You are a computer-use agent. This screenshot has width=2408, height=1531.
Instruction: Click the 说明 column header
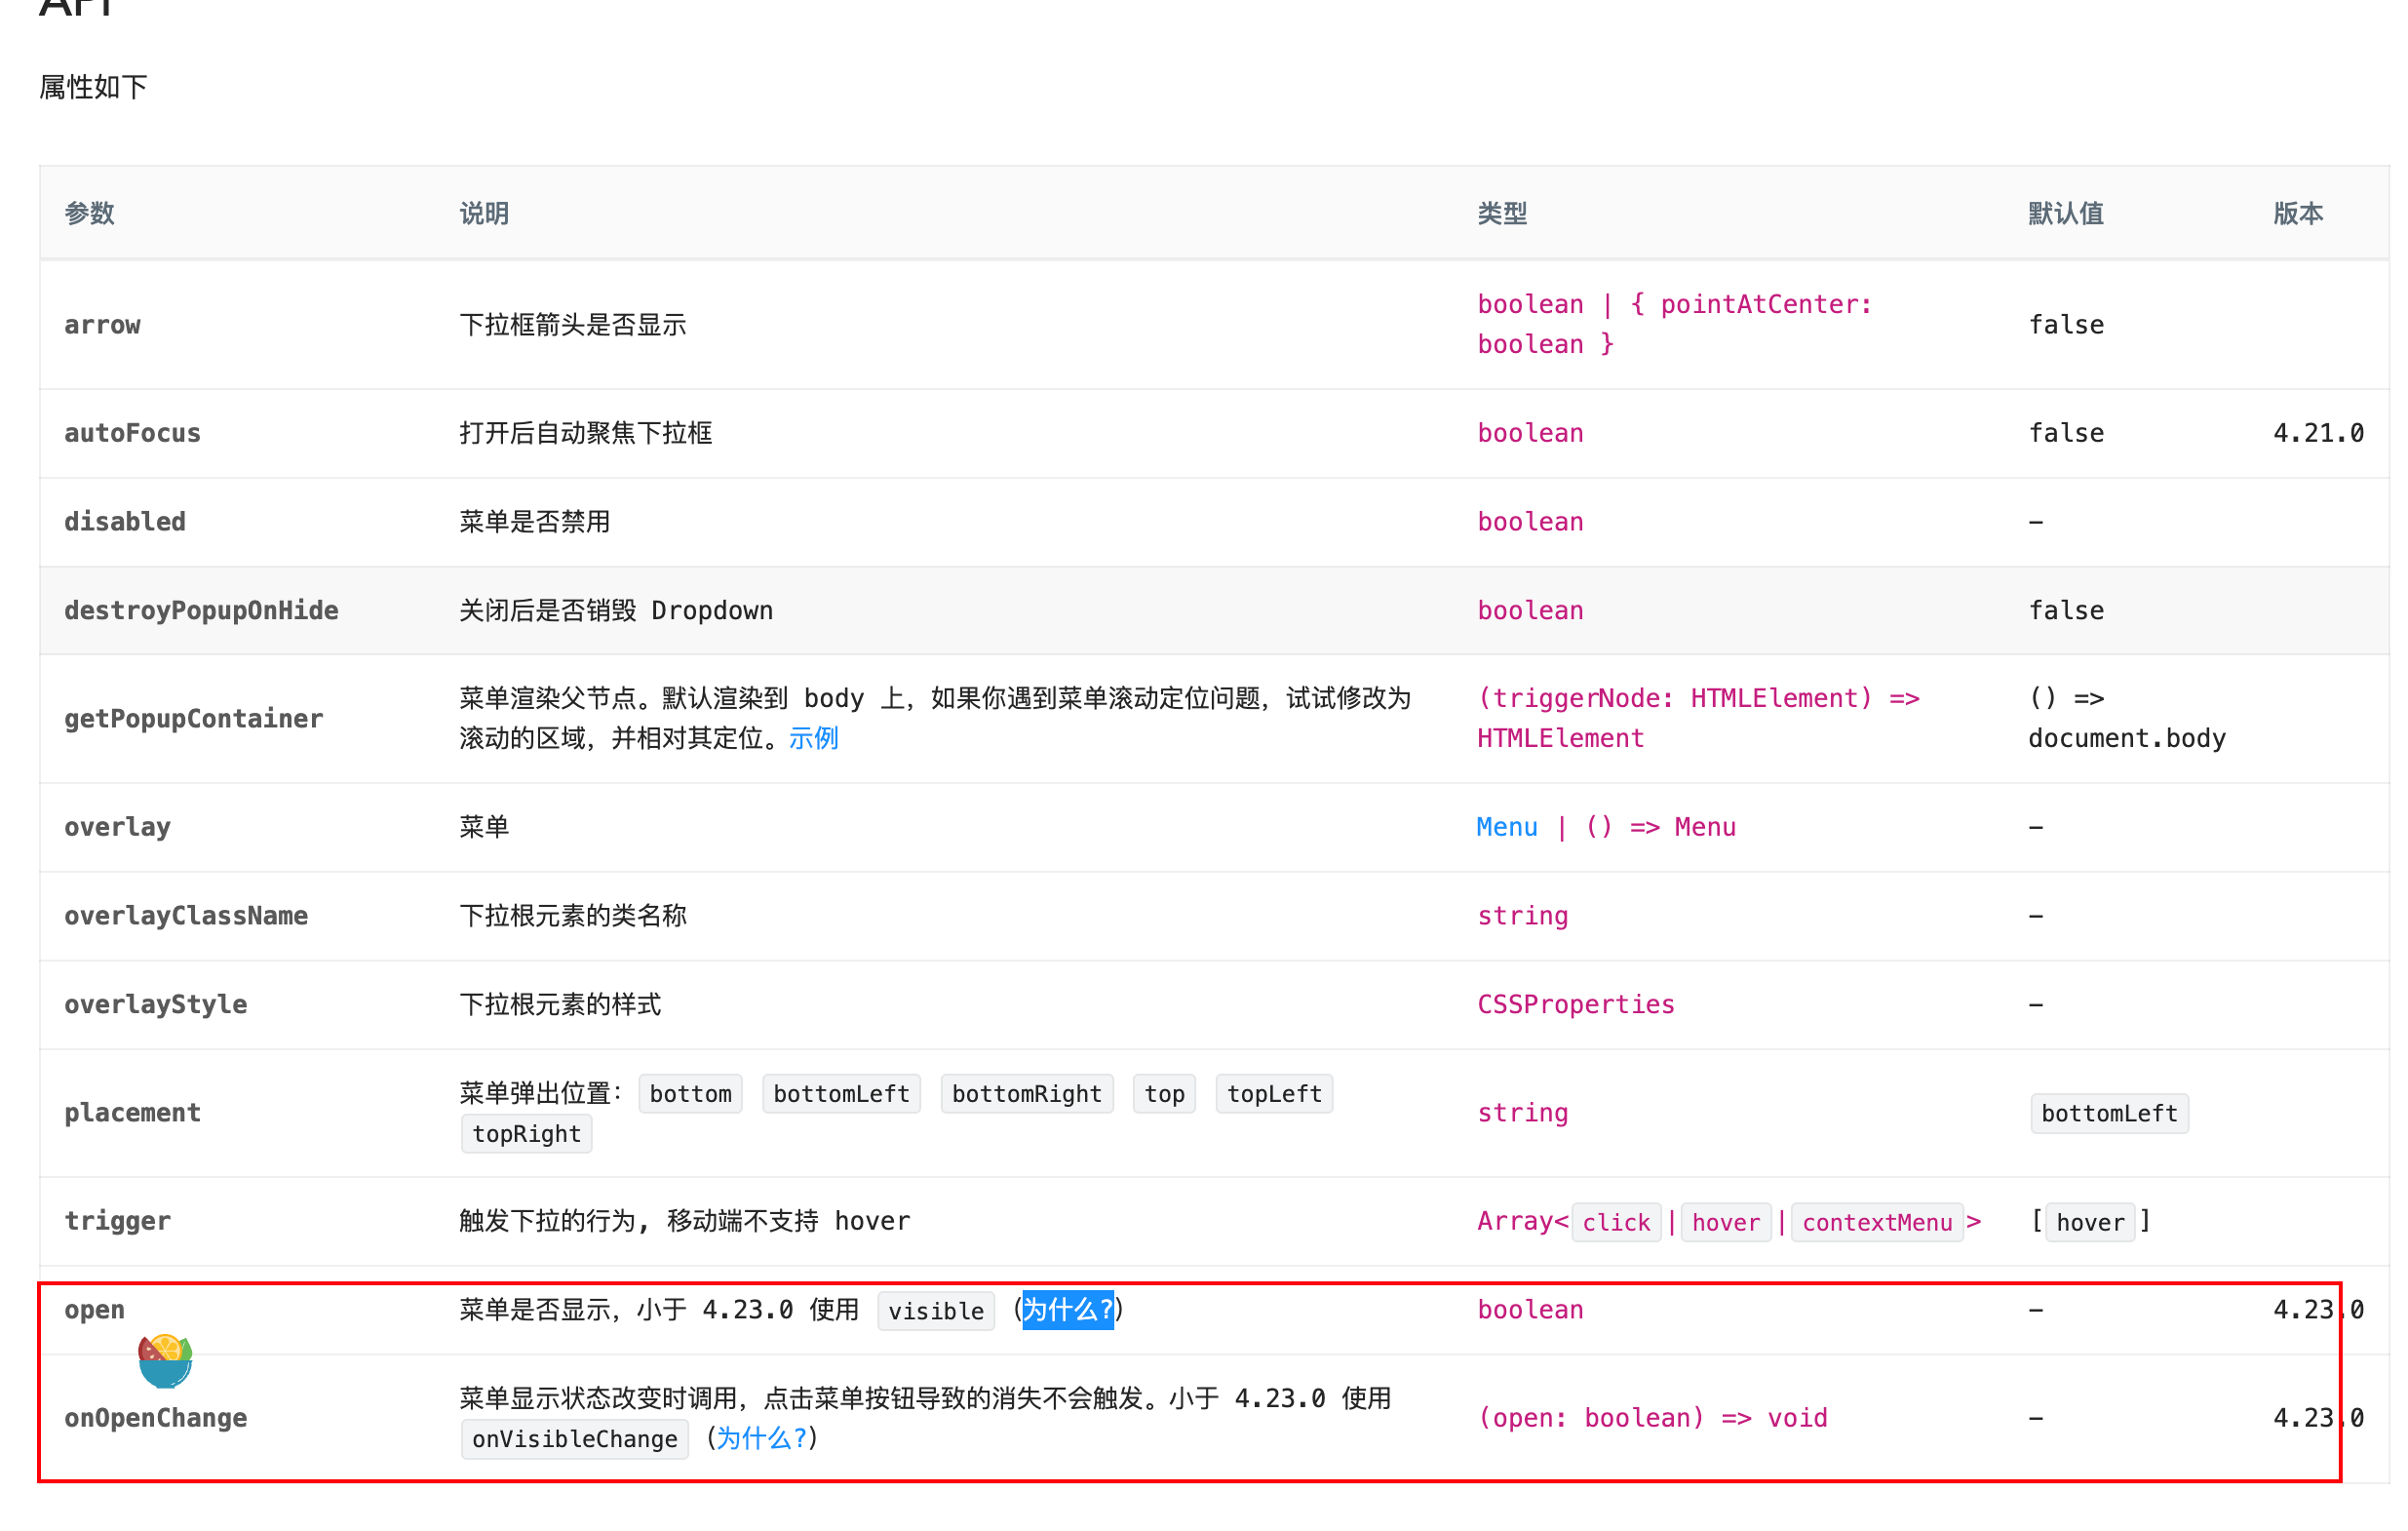(x=484, y=213)
